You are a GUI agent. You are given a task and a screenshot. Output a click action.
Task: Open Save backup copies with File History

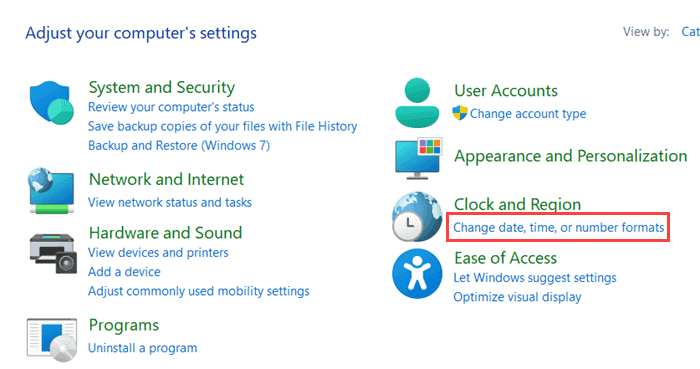coord(222,126)
